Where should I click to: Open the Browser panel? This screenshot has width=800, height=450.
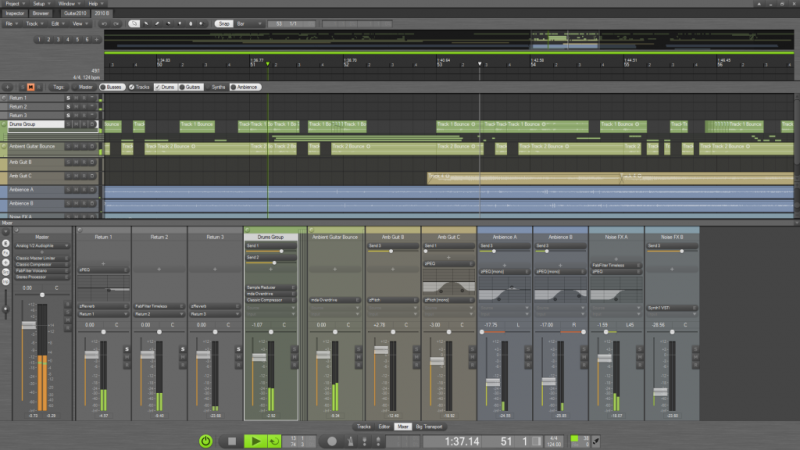coord(40,13)
